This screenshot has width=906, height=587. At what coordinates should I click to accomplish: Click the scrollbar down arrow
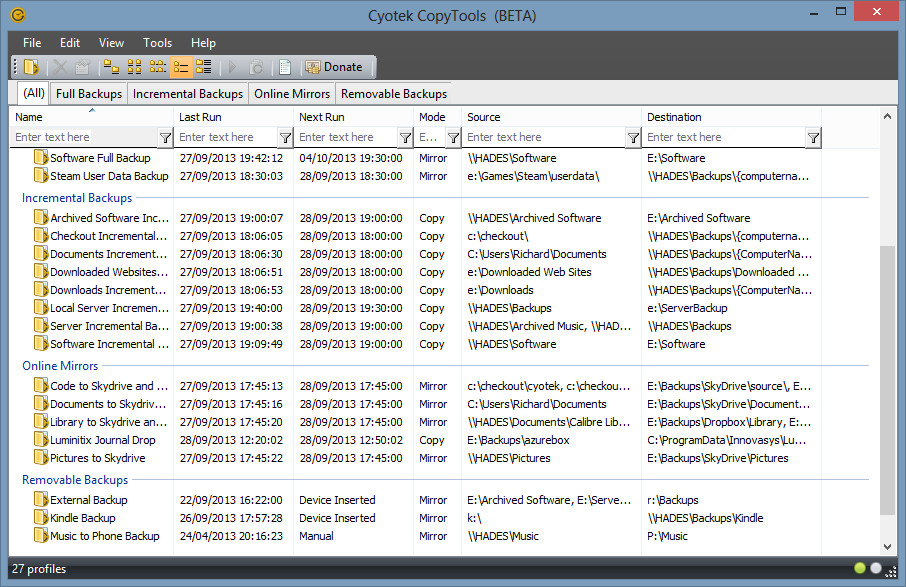click(x=888, y=547)
